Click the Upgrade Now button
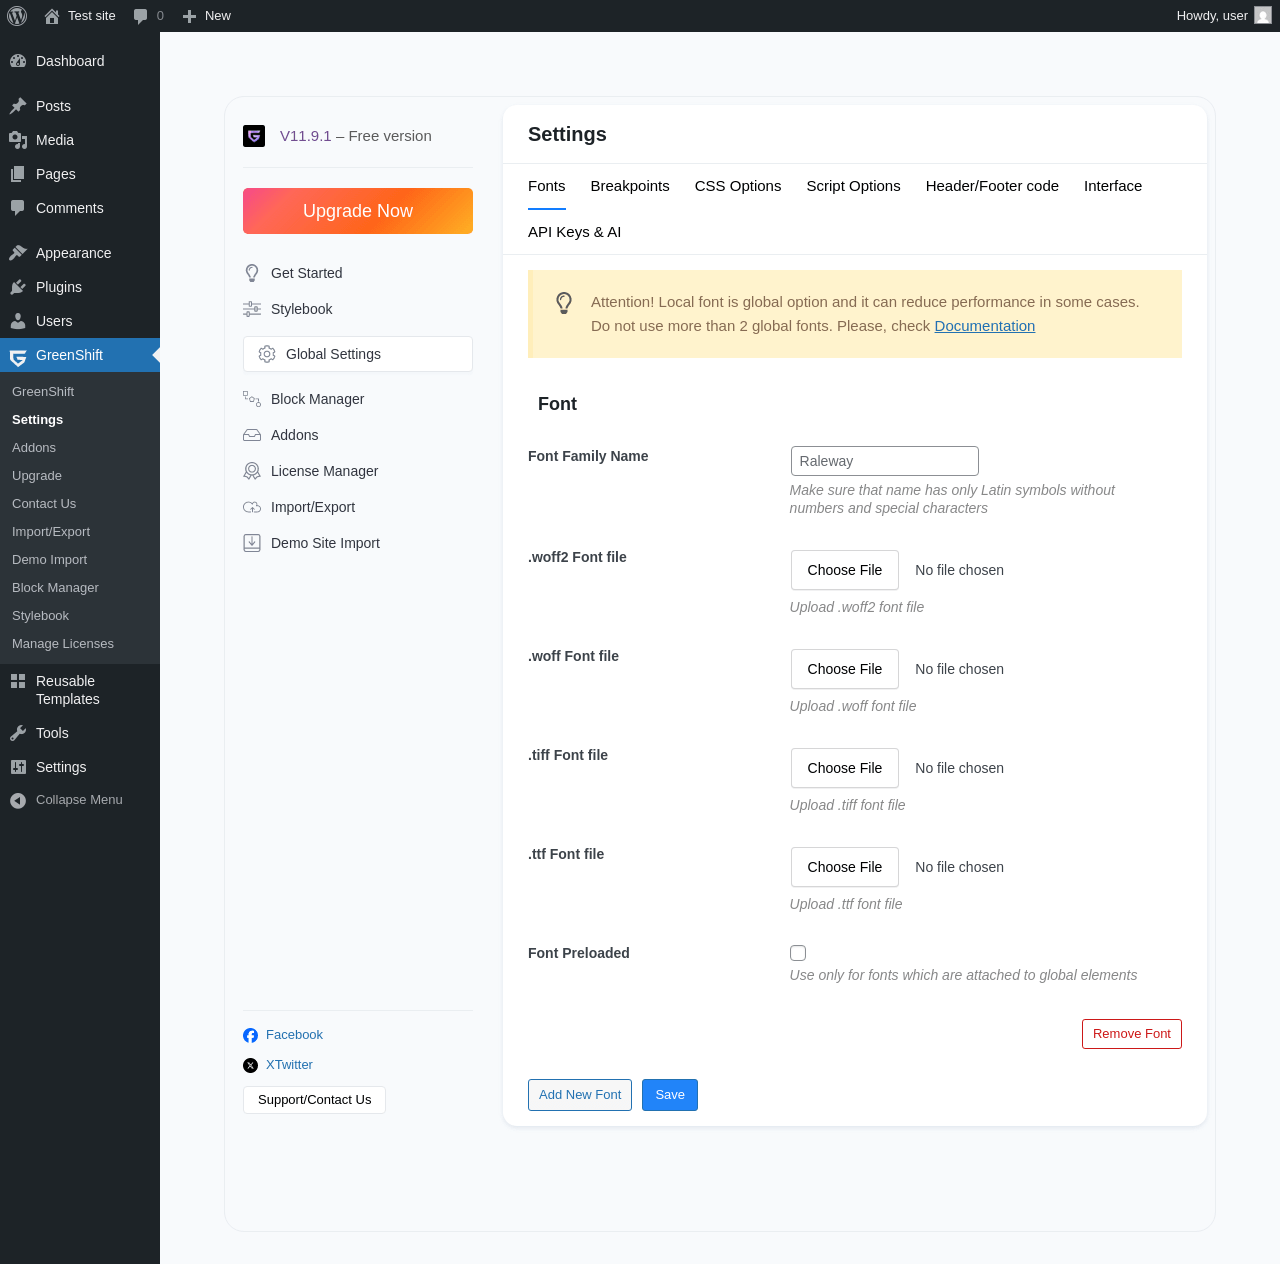This screenshot has height=1264, width=1280. coord(358,211)
